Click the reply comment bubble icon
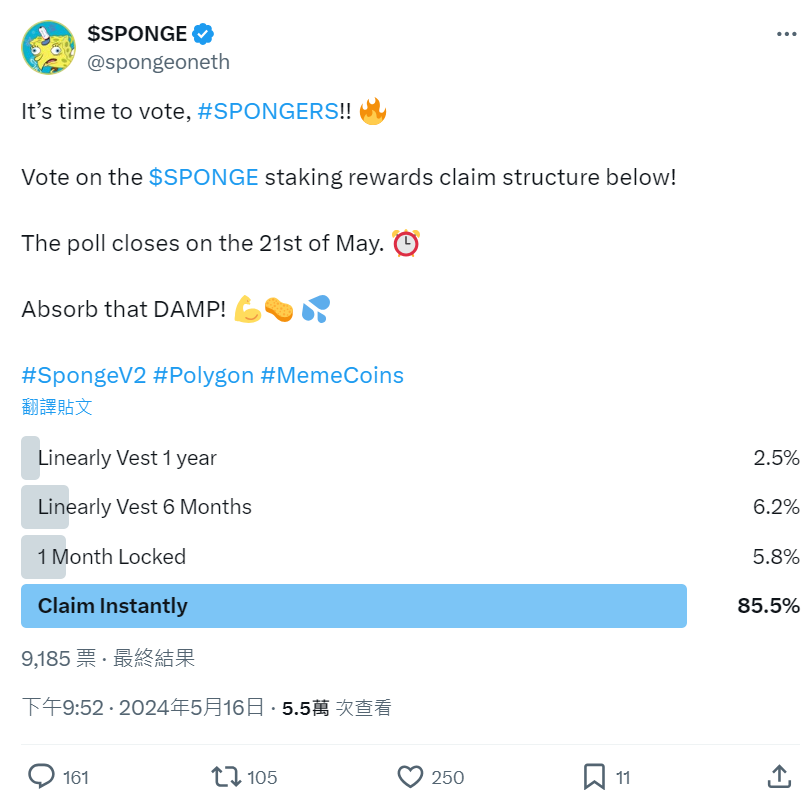 click(41, 776)
